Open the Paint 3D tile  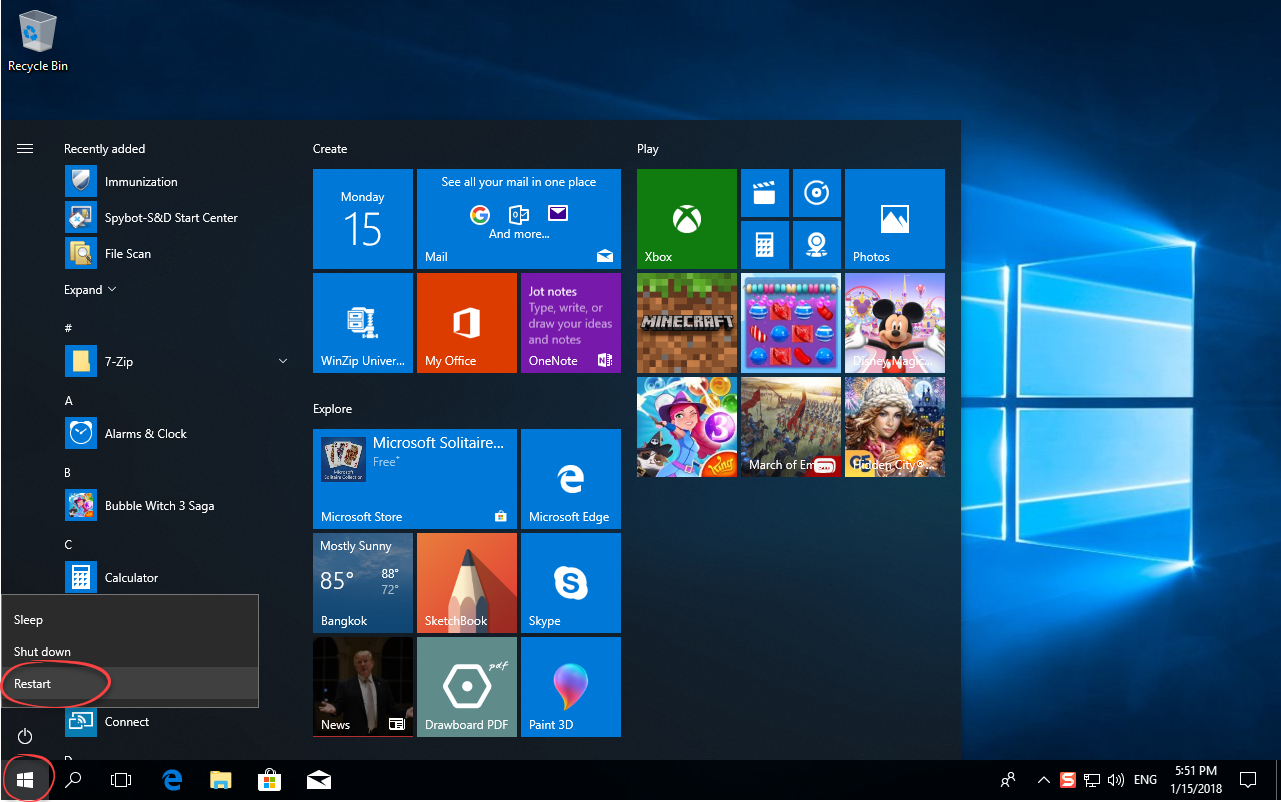click(x=571, y=687)
